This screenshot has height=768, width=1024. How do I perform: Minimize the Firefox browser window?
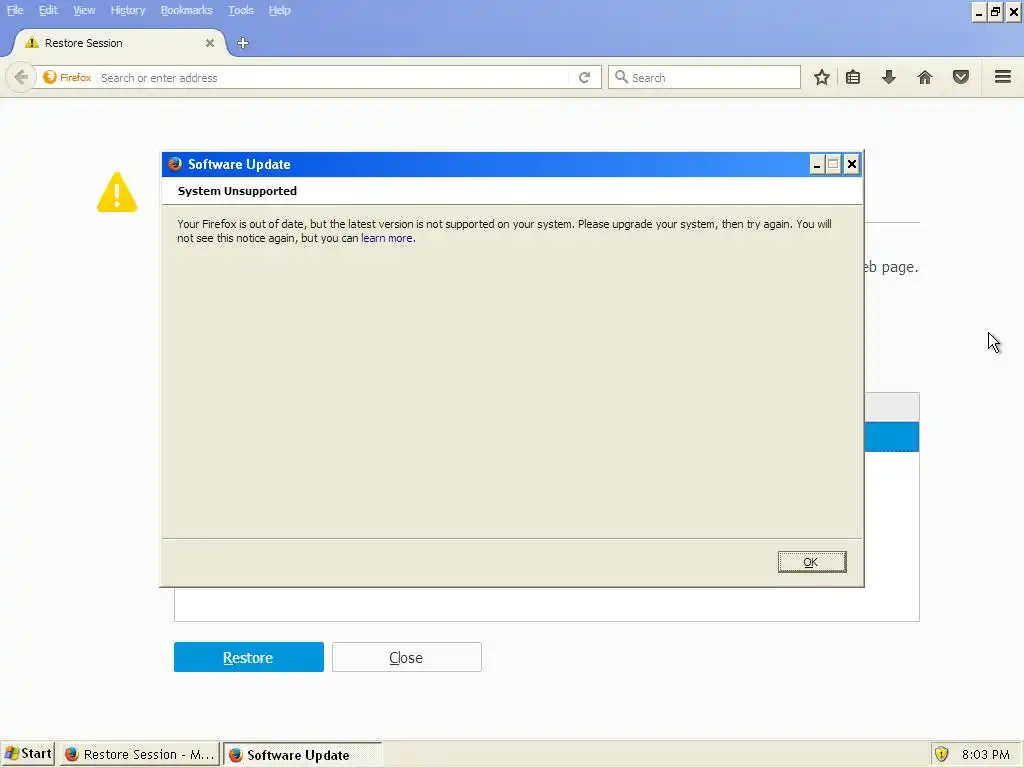click(978, 12)
